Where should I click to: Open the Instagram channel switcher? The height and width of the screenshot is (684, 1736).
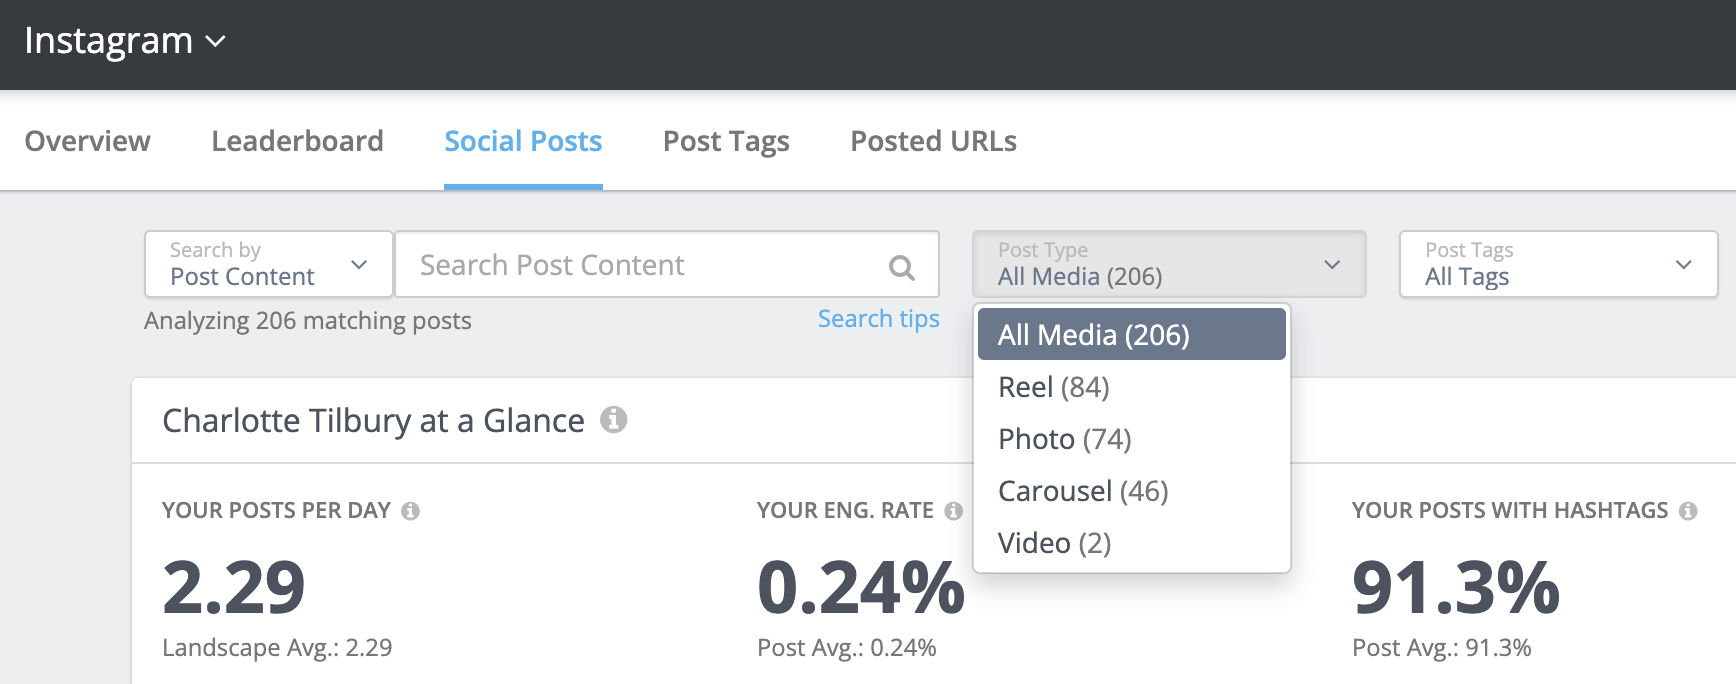(125, 41)
